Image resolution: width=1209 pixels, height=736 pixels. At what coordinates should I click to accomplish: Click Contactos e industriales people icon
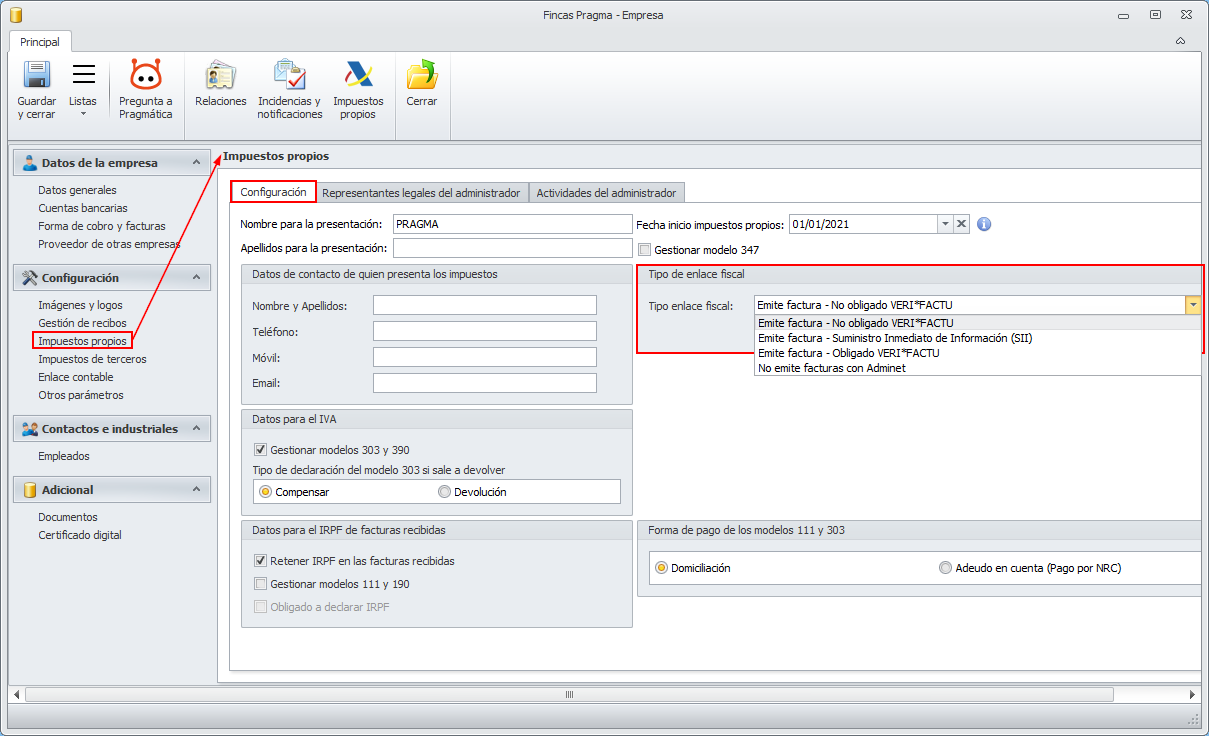coord(29,429)
